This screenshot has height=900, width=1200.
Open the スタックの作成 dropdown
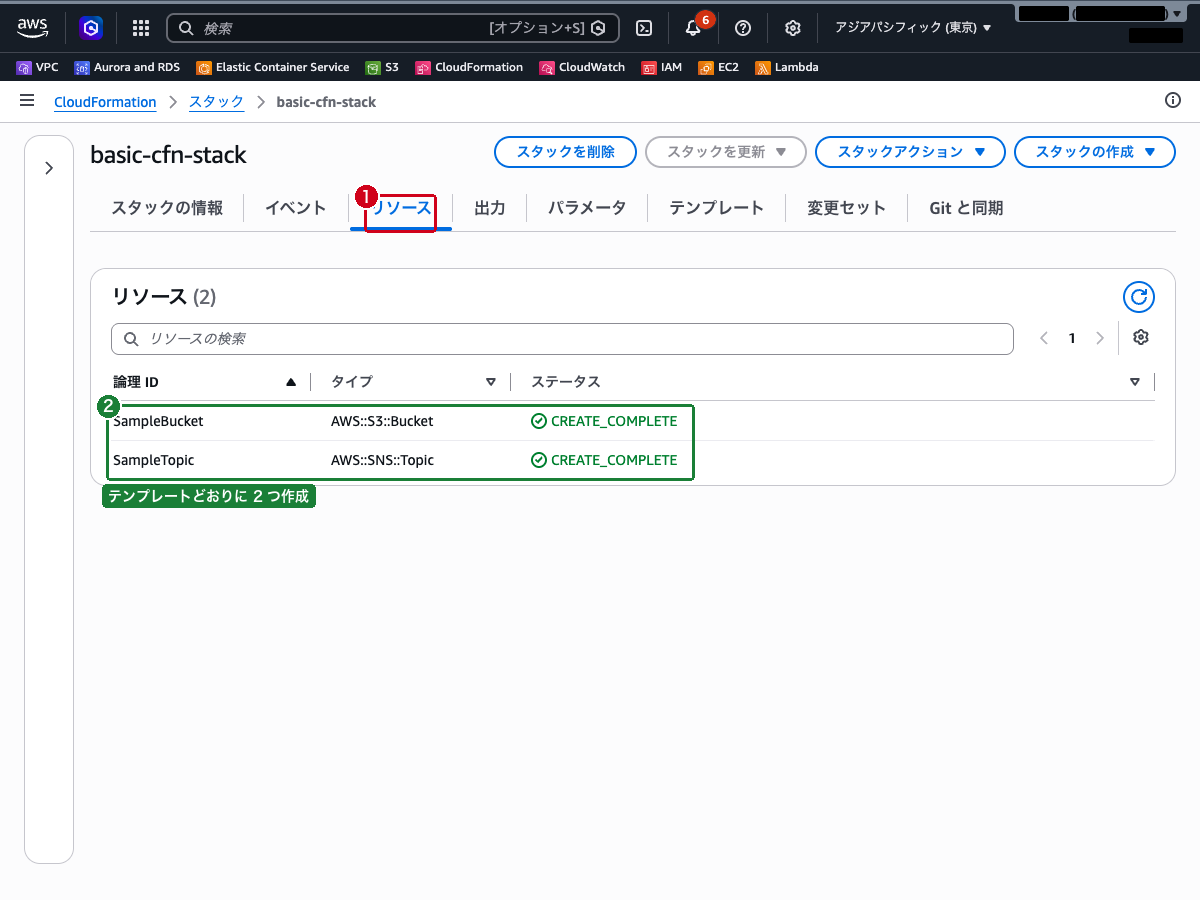coord(1095,152)
